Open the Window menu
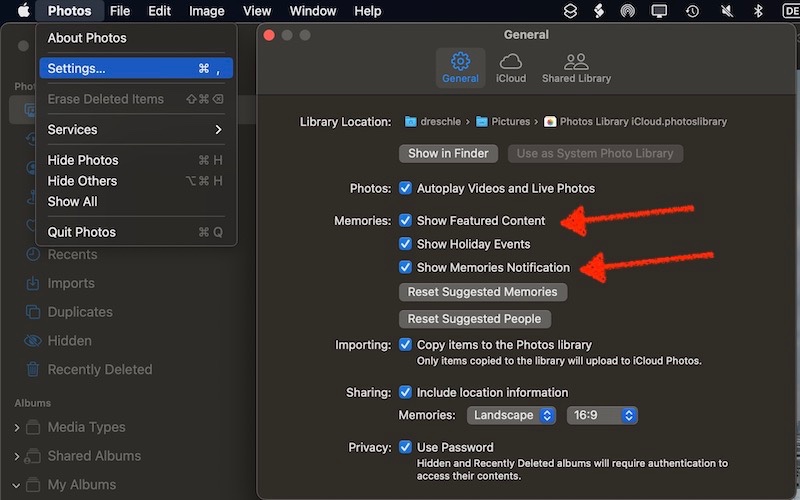This screenshot has height=500, width=800. click(x=313, y=11)
